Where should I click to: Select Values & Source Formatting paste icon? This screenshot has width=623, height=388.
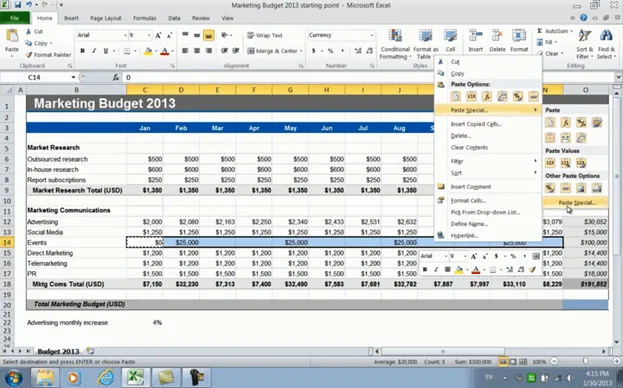(x=581, y=163)
